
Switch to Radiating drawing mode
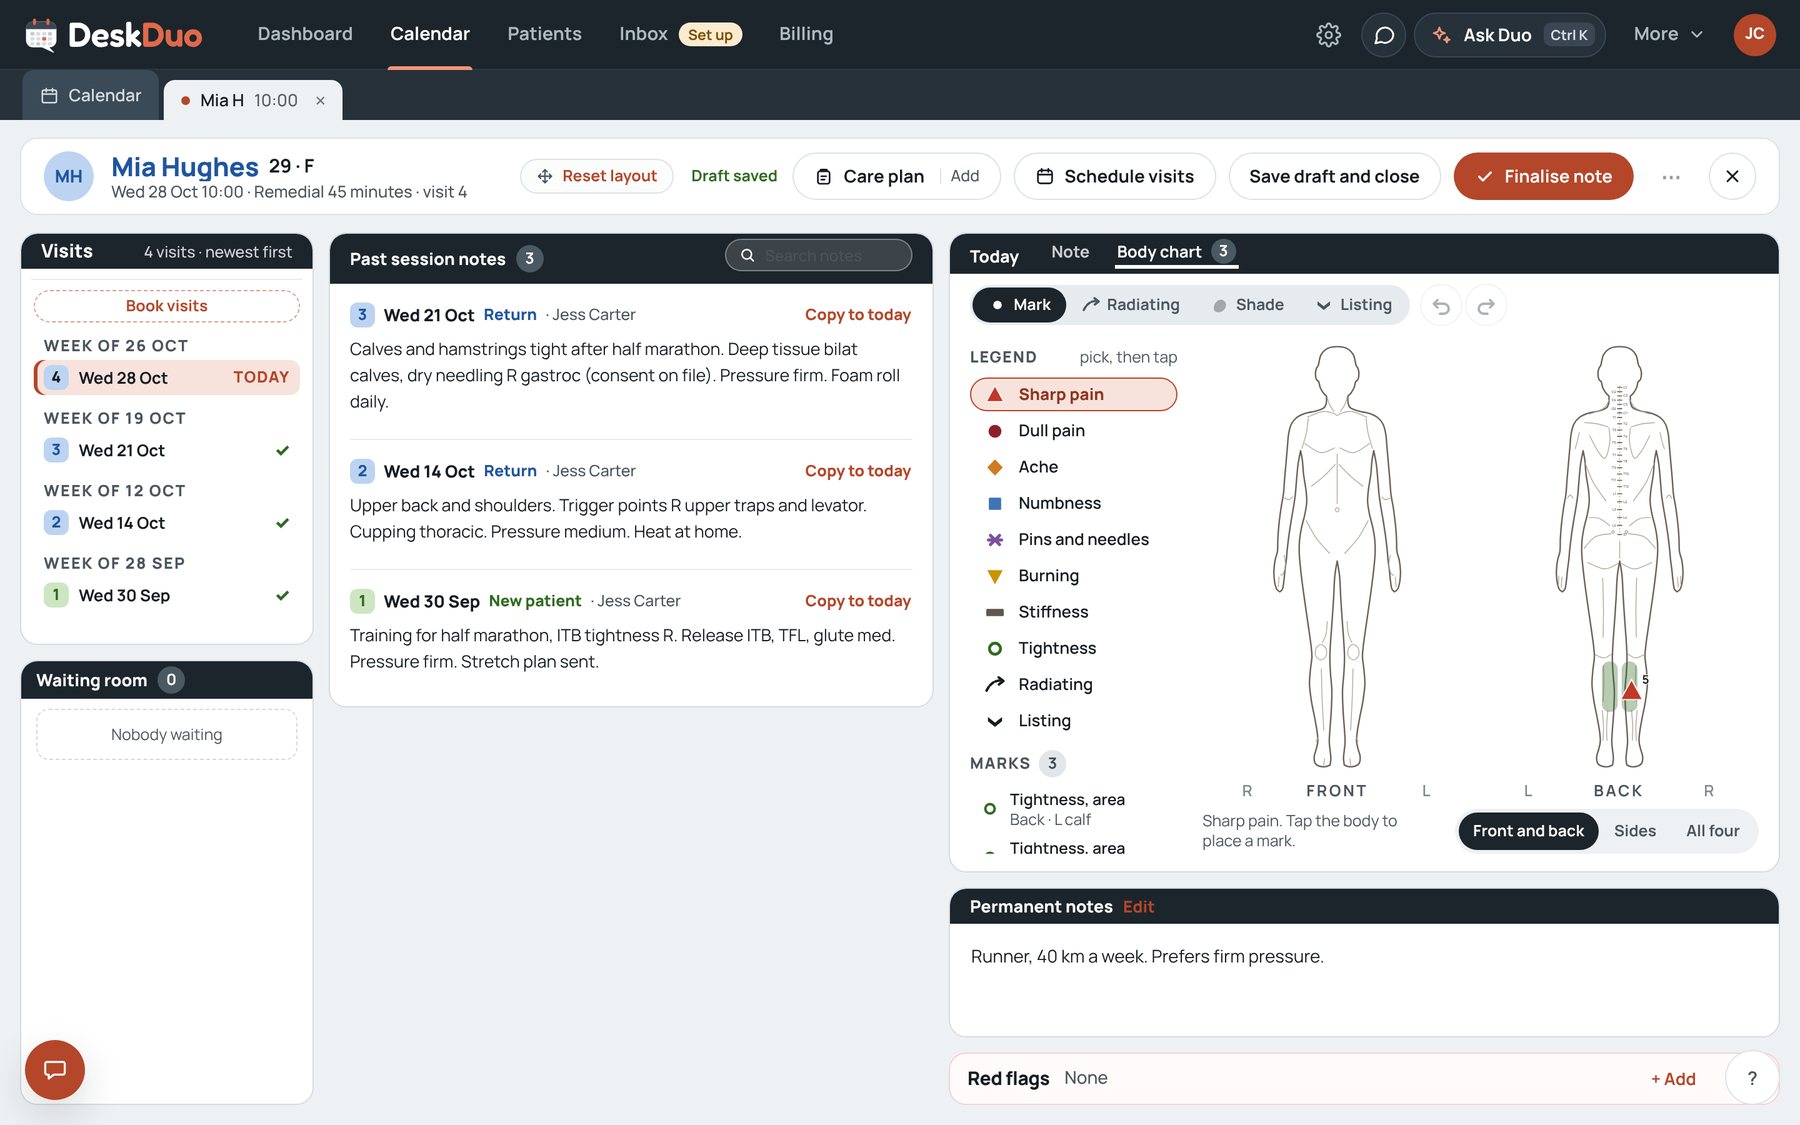point(1131,305)
